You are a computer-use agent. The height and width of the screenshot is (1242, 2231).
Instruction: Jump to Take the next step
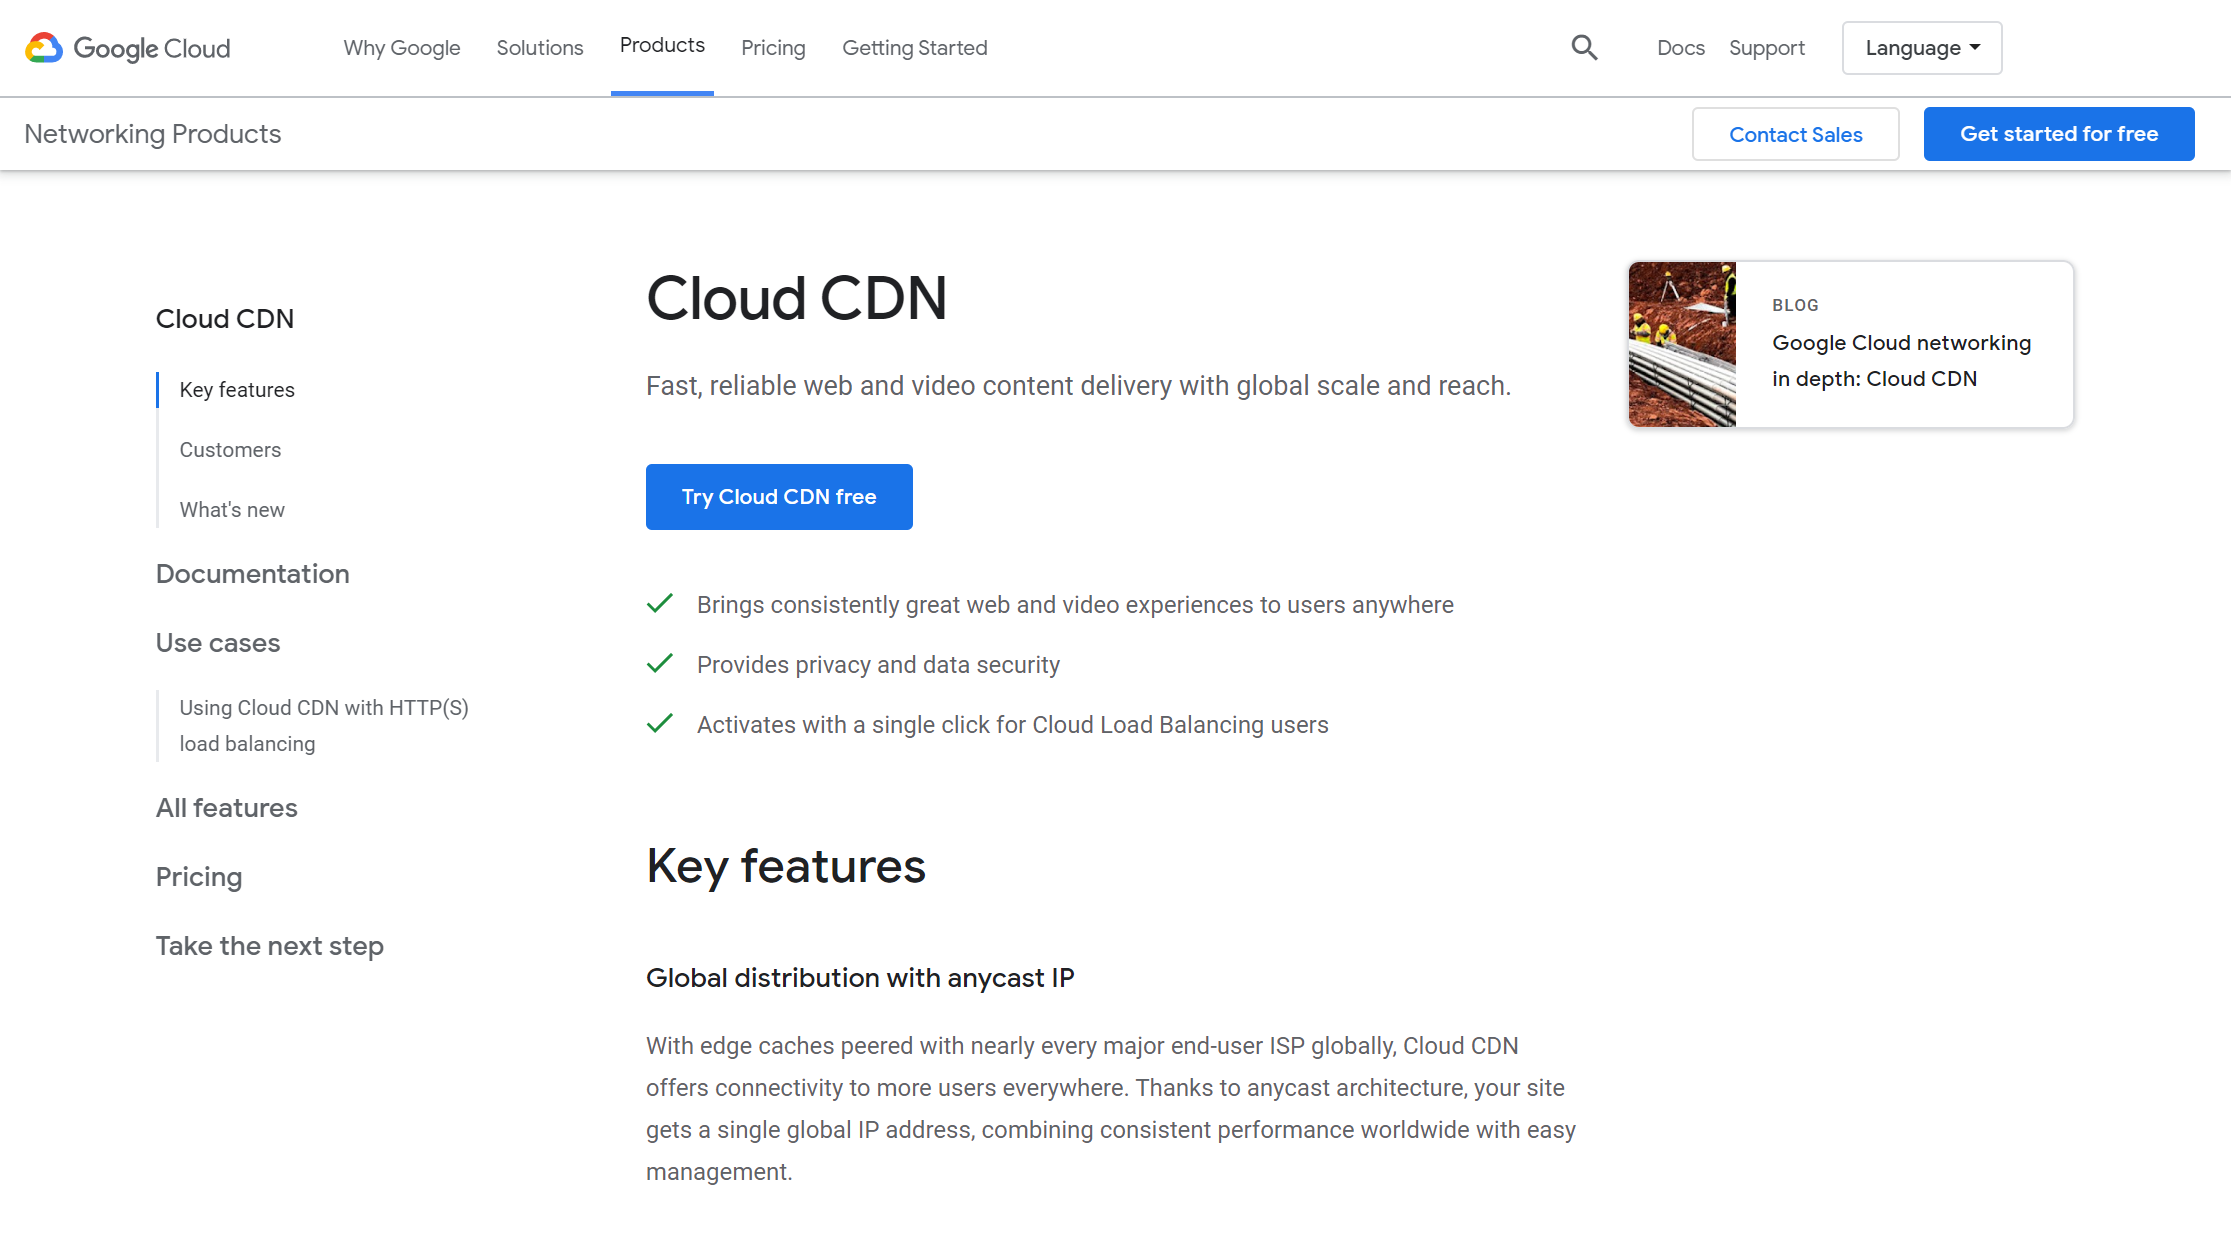(269, 946)
